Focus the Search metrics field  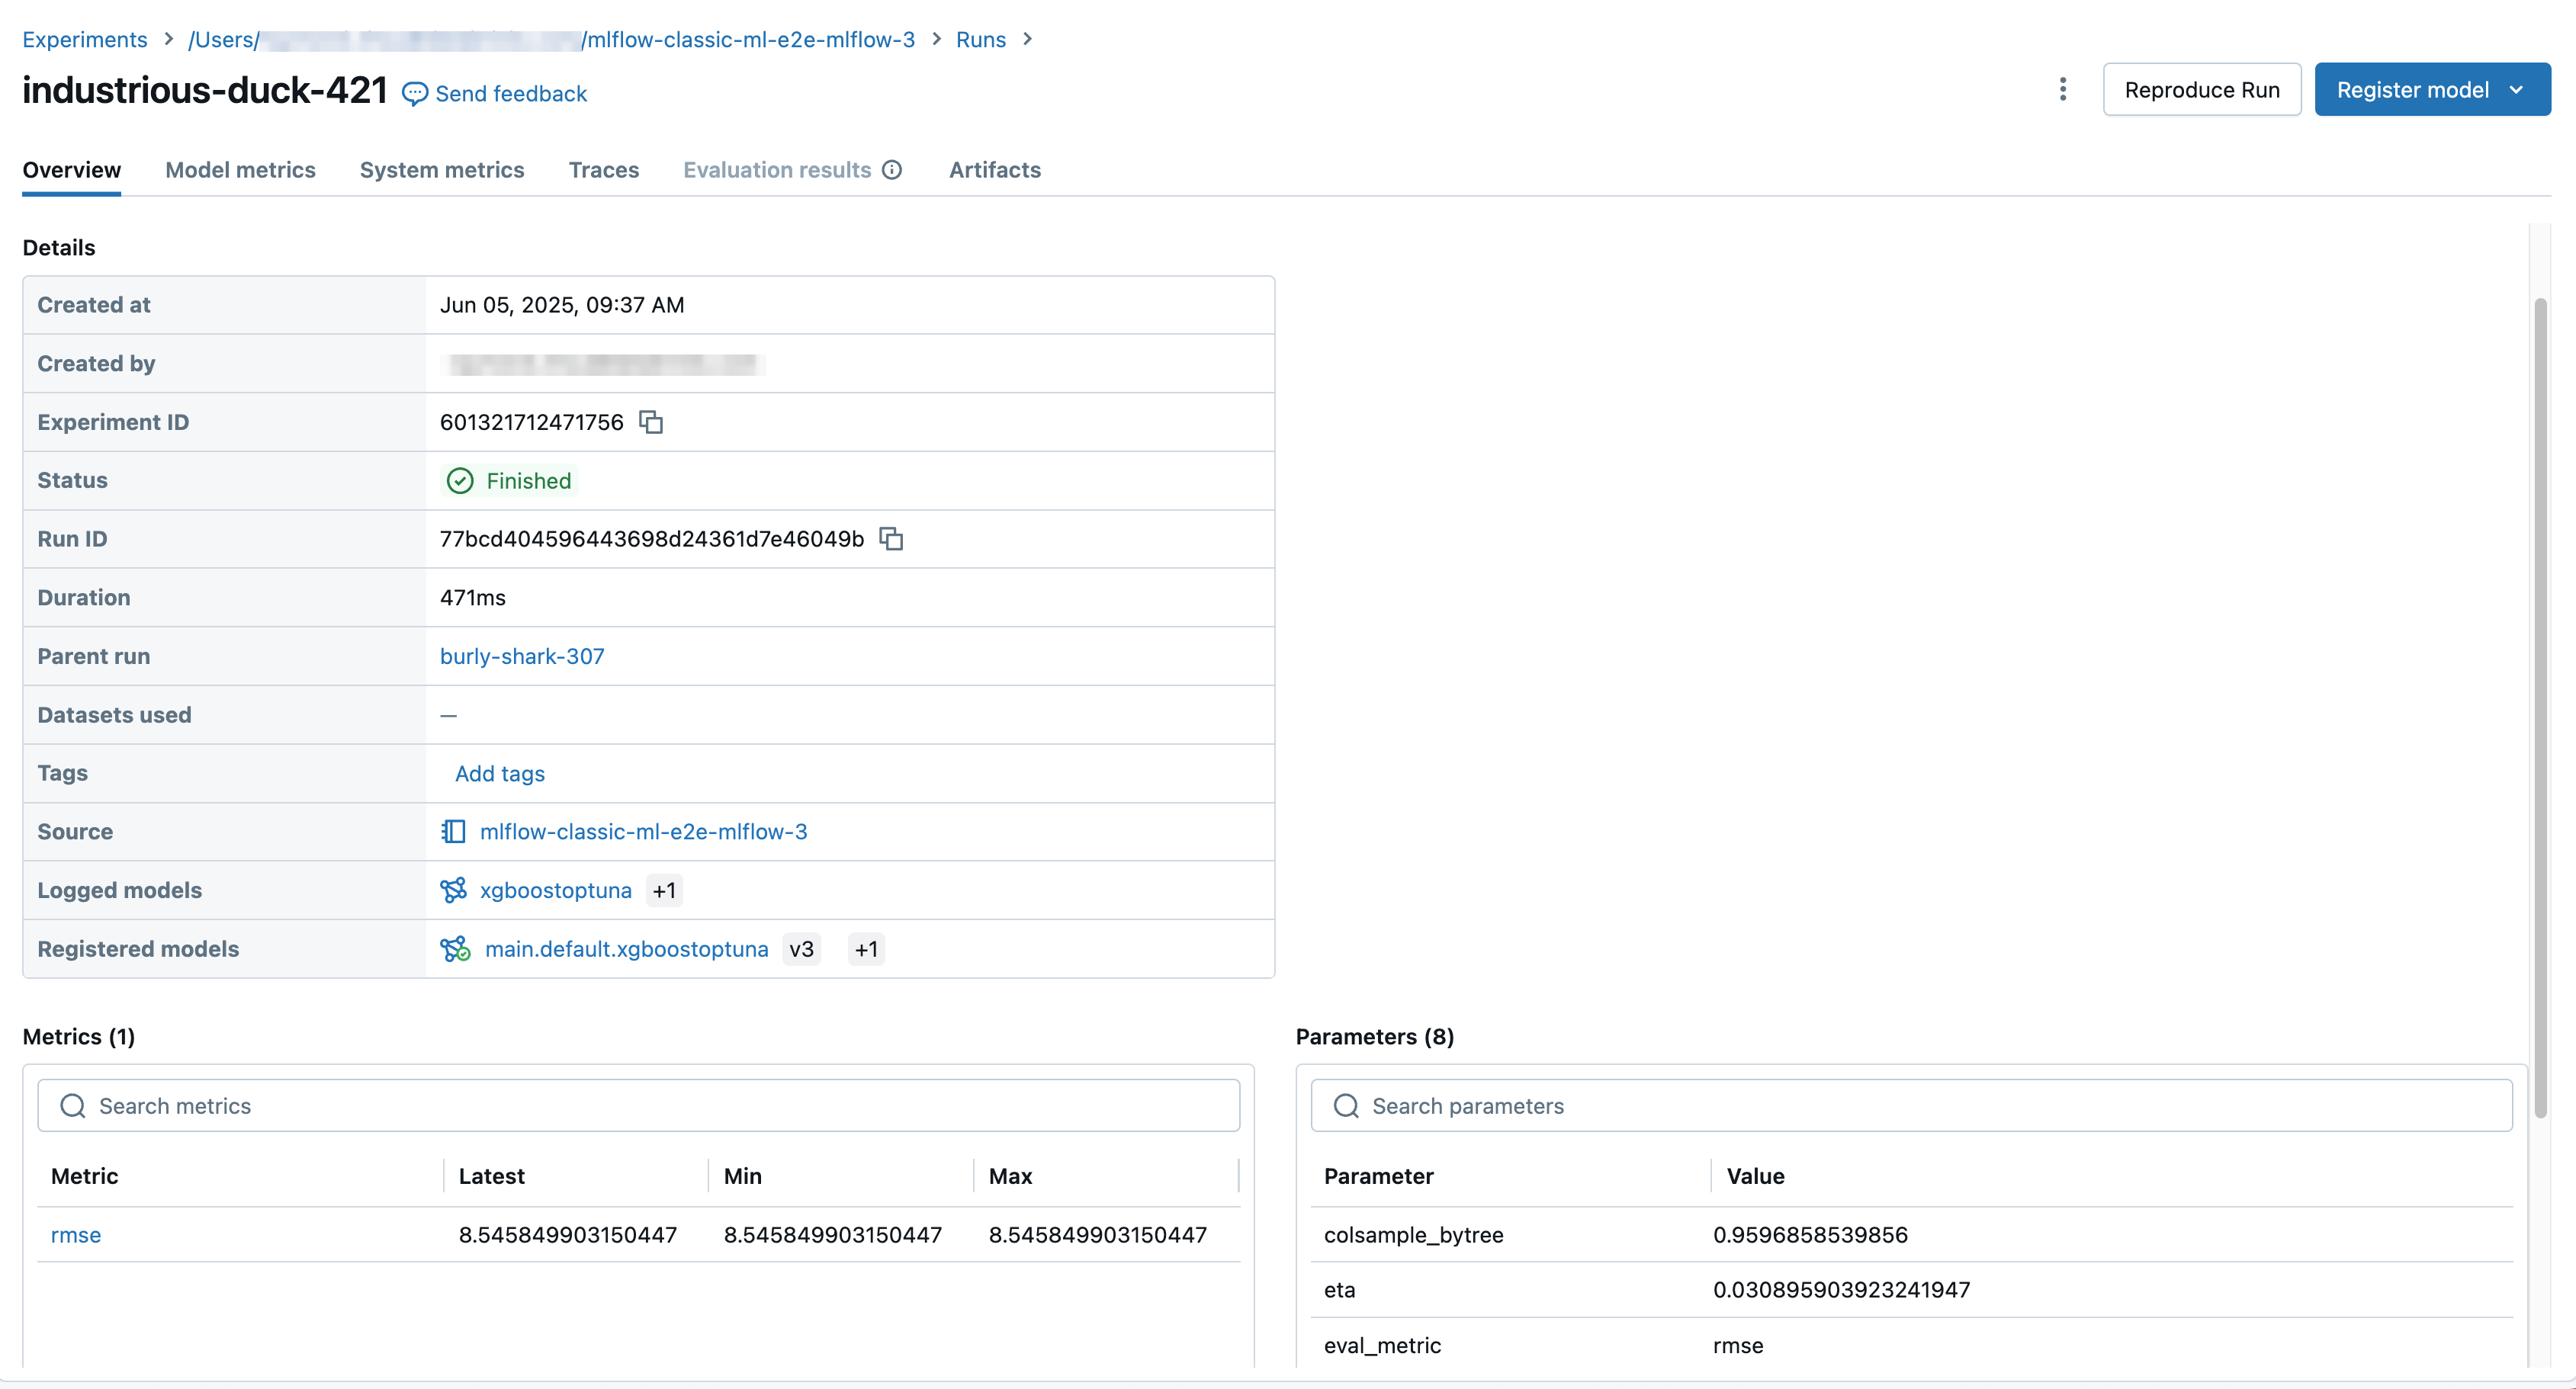[x=640, y=1105]
